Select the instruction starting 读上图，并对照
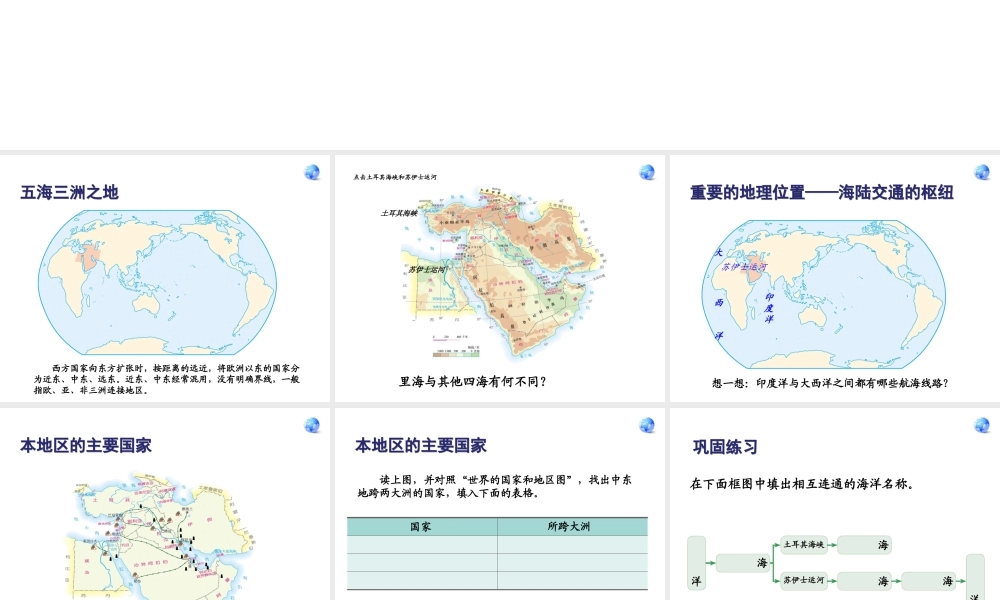This screenshot has width=1000, height=600. 494,486
